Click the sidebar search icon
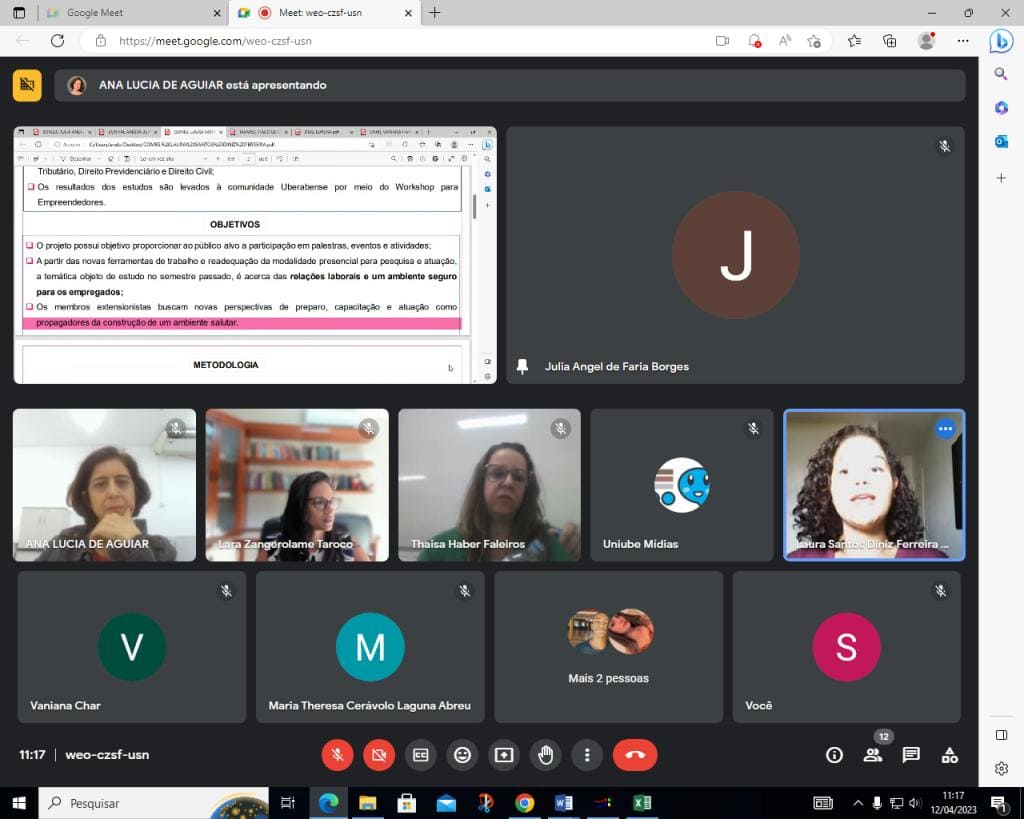The width and height of the screenshot is (1024, 819). (1000, 74)
